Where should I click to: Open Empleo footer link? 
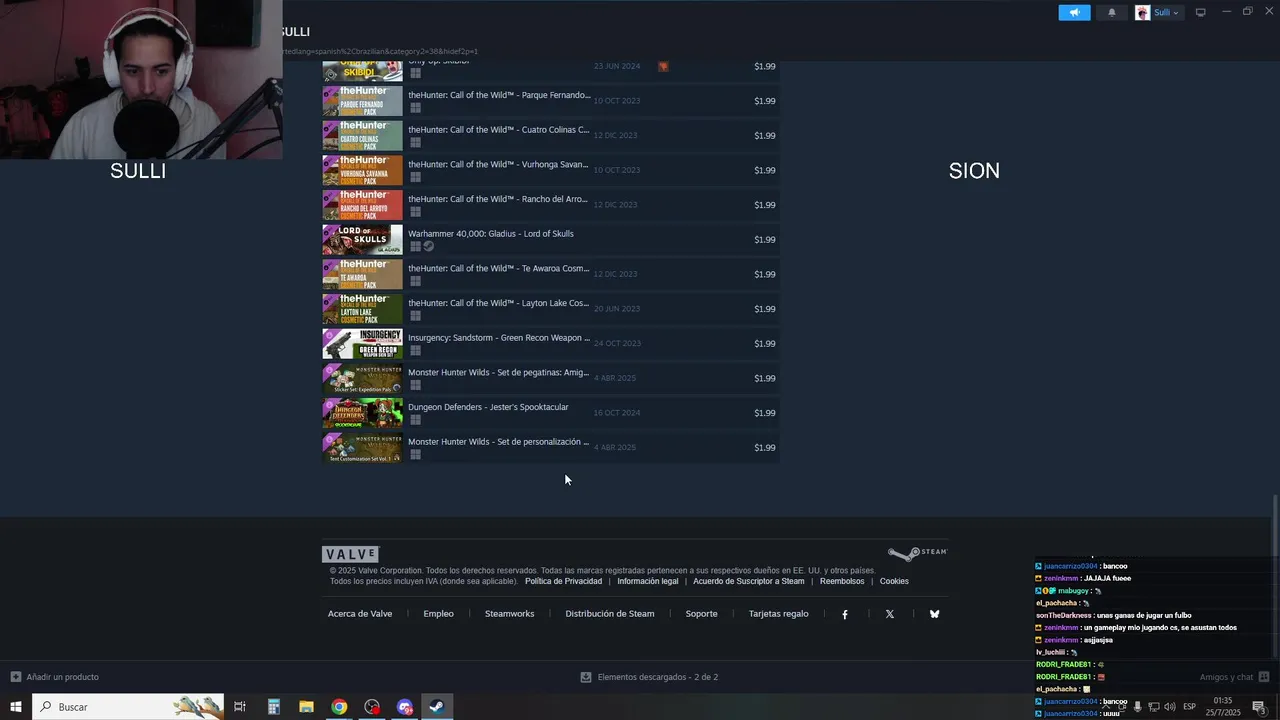438,614
